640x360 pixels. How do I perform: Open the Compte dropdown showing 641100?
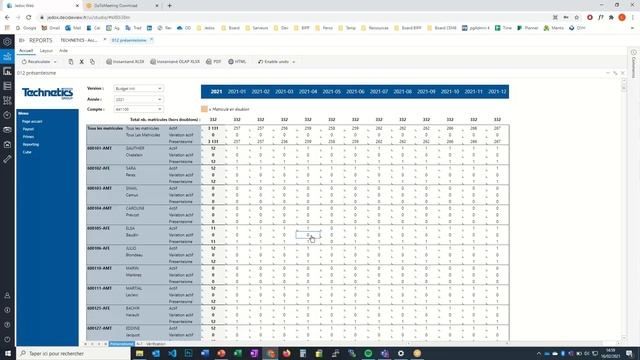138,109
